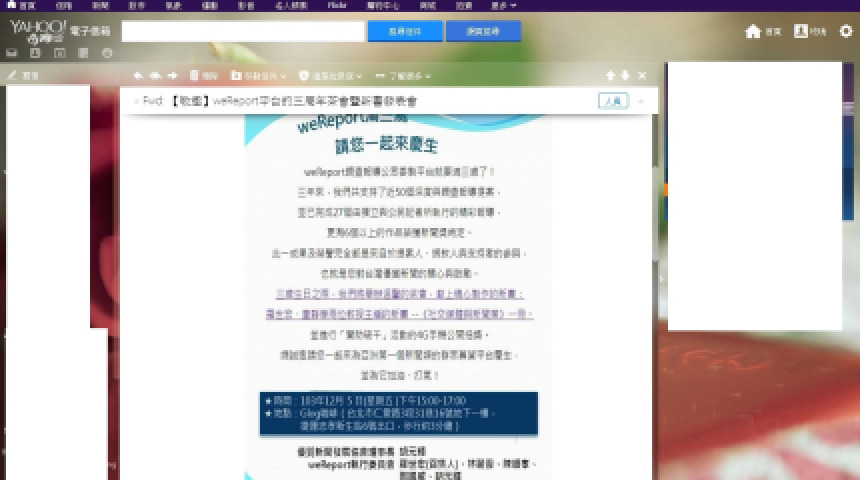Open the settings gear icon
Screen dimensions: 860x480
tap(846, 31)
